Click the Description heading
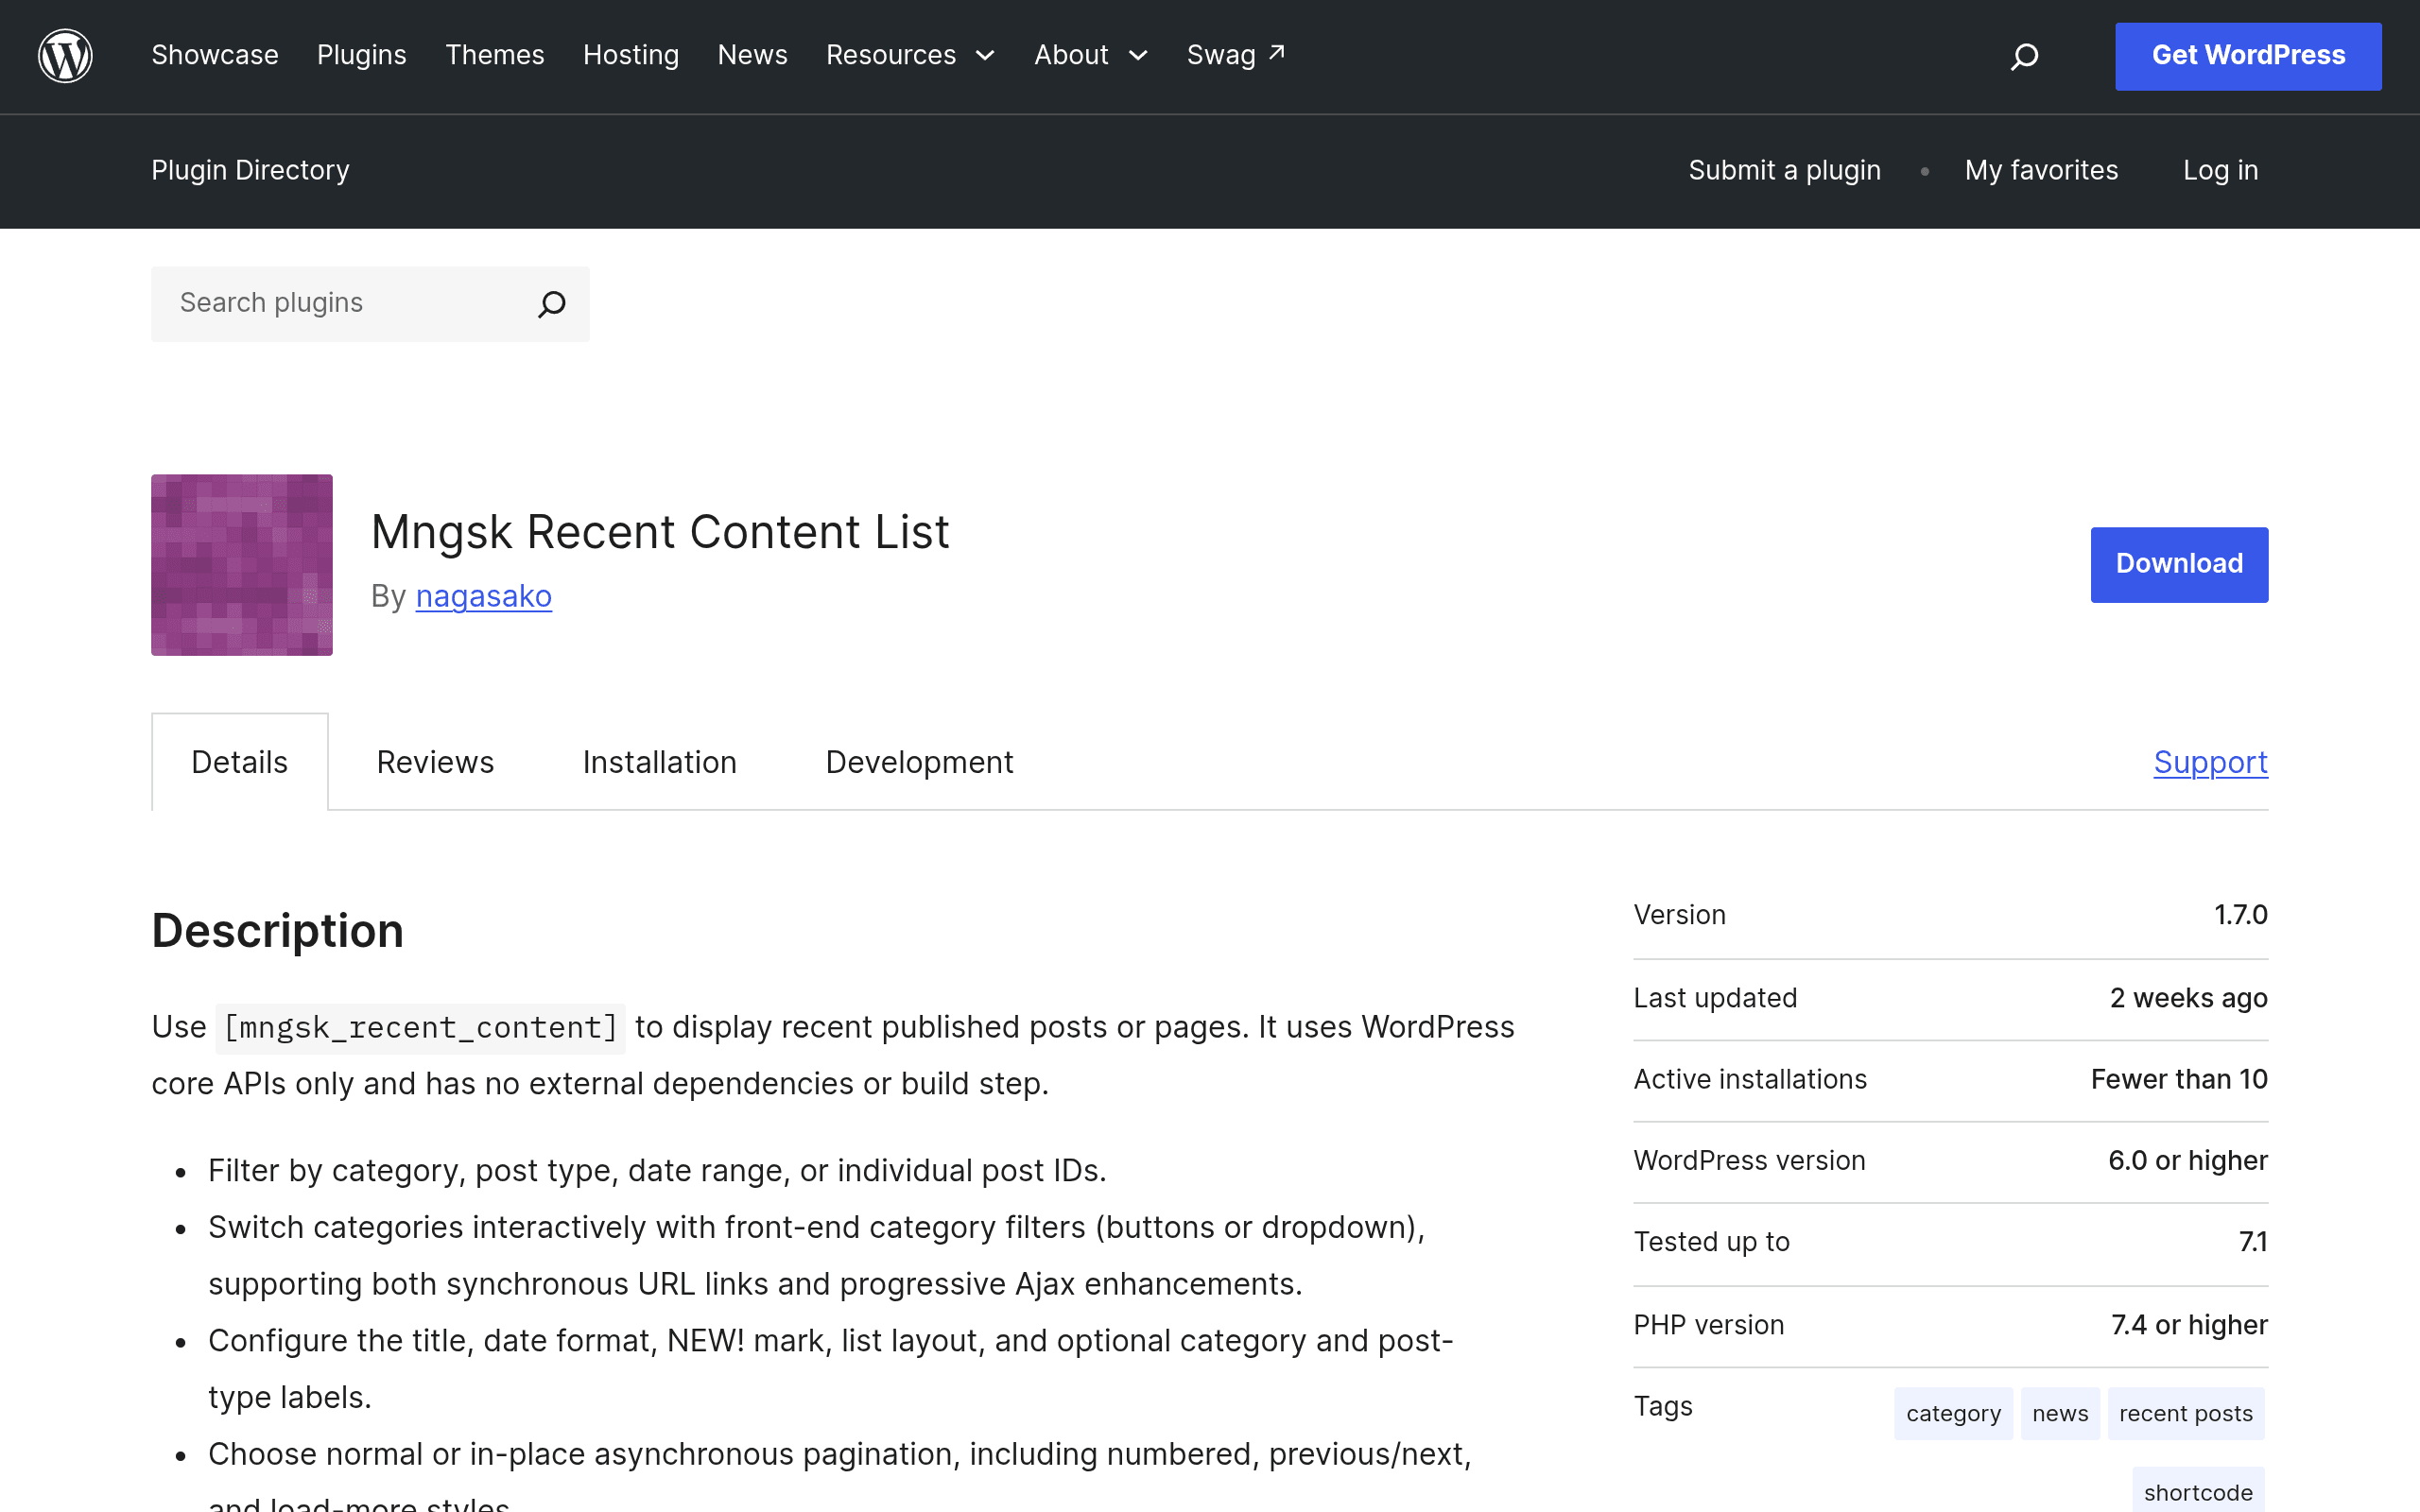 278,931
